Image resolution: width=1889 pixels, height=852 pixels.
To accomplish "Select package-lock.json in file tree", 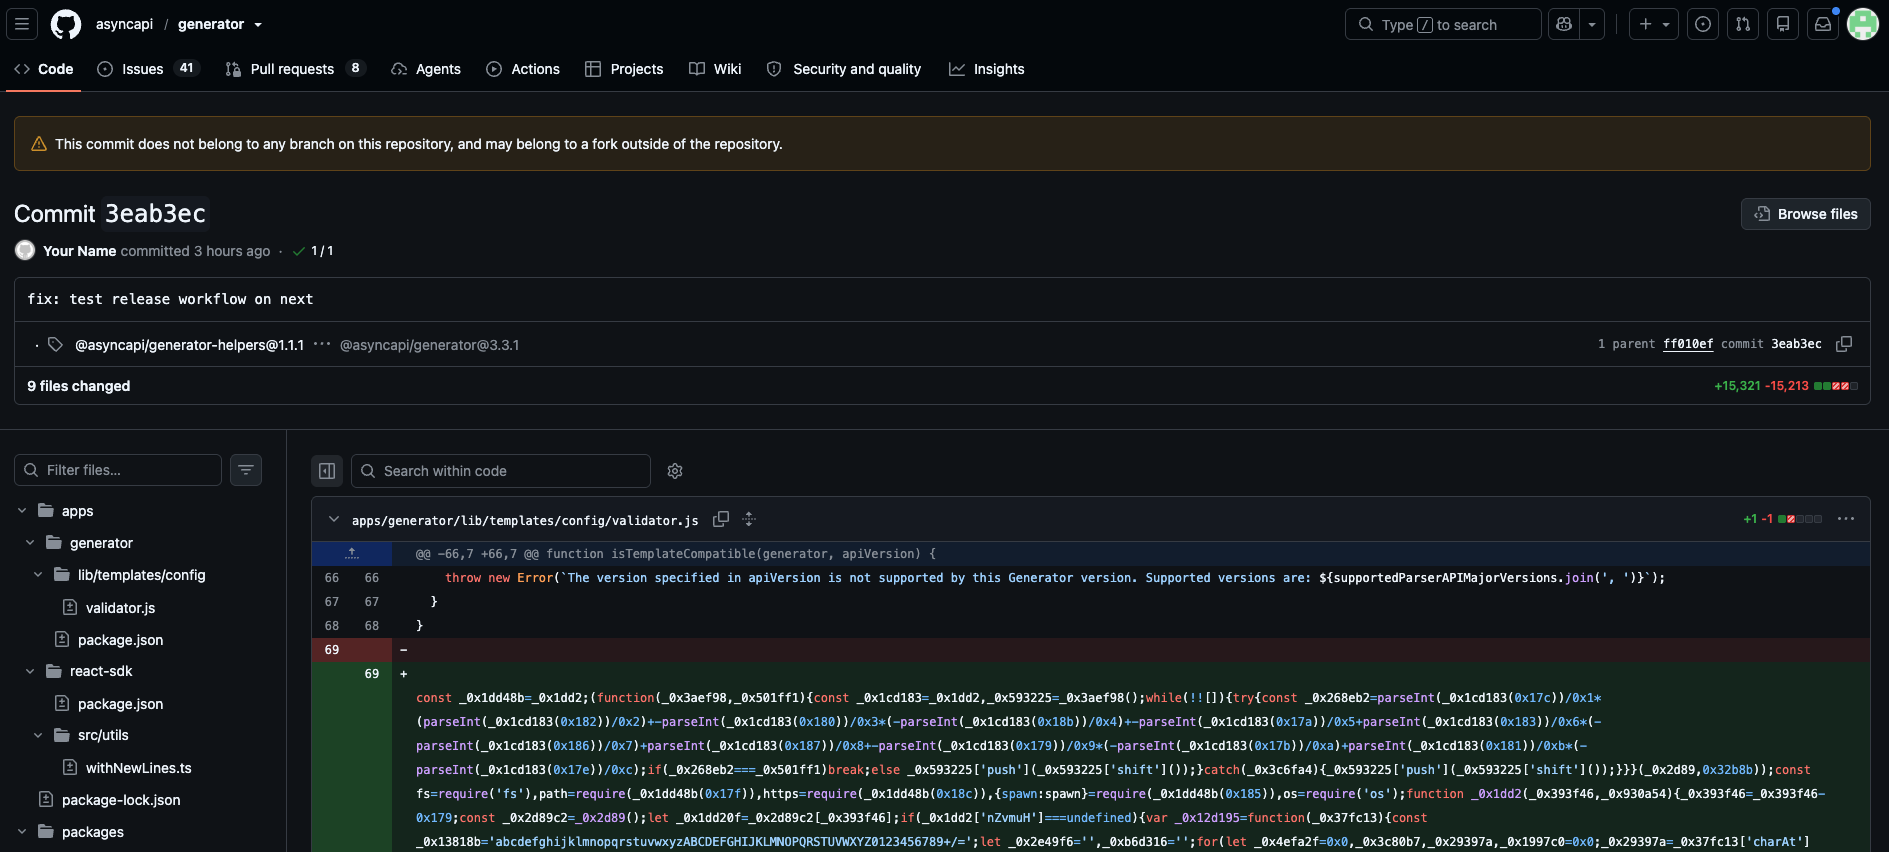I will [121, 800].
